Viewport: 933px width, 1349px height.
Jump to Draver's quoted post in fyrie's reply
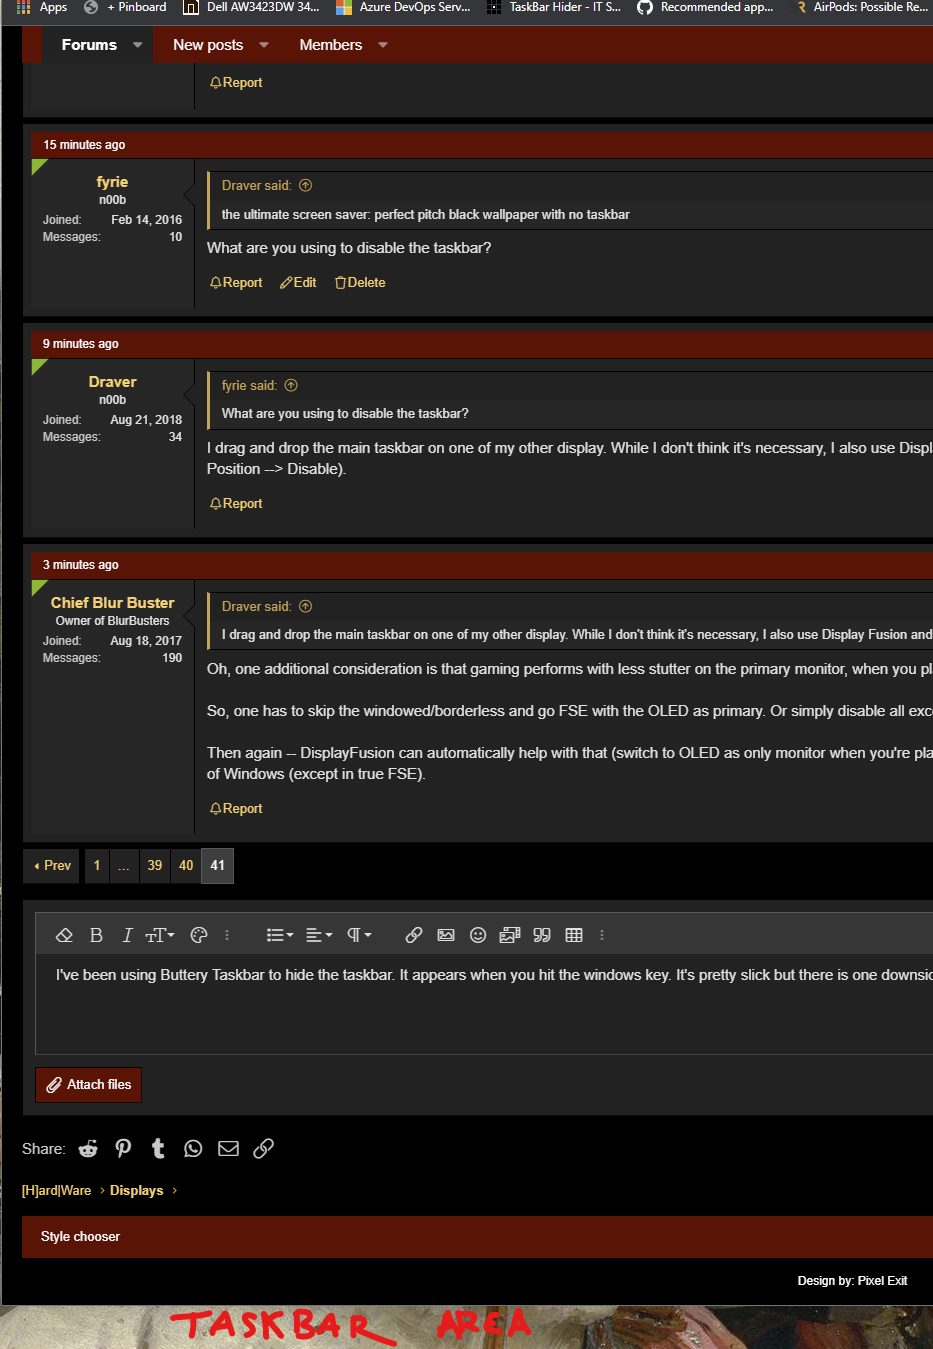[306, 185]
